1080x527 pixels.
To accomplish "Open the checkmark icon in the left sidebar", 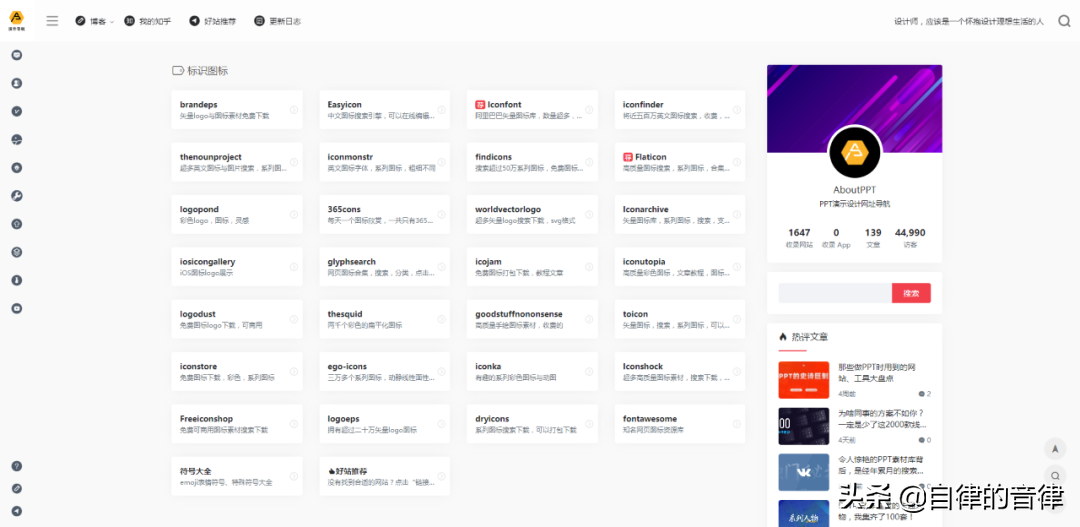I will (17, 111).
